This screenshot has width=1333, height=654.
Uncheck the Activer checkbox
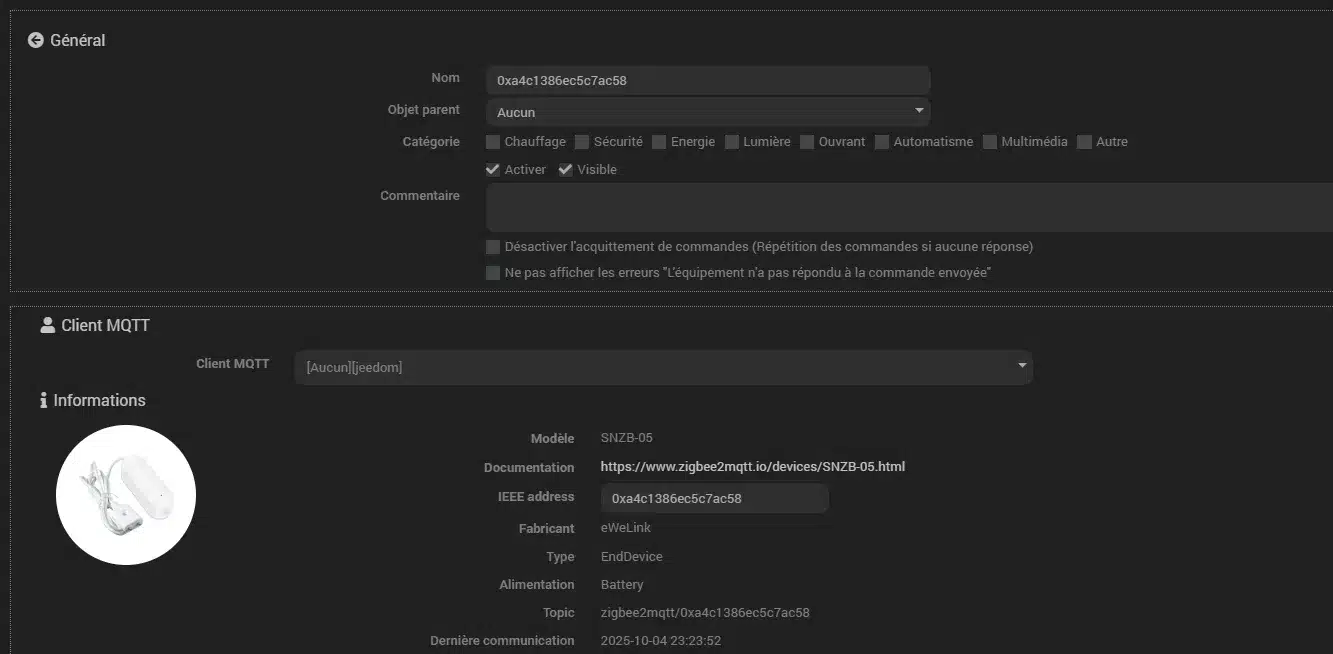(493, 170)
